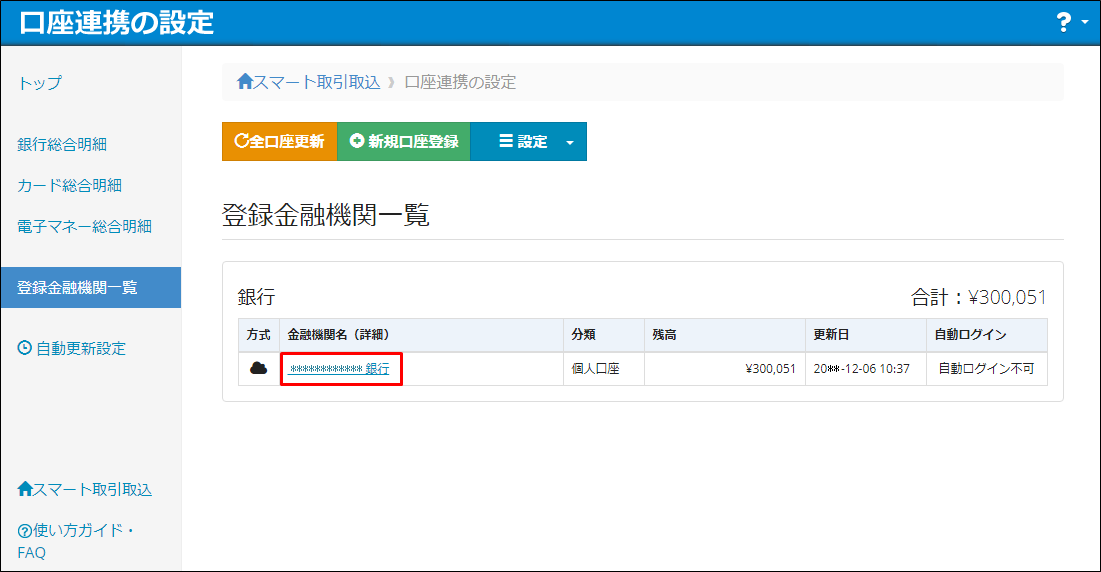Screen dimensions: 1101x572
Task: Select 電子マネー総合明細 in the sidebar
Action: coord(84,226)
